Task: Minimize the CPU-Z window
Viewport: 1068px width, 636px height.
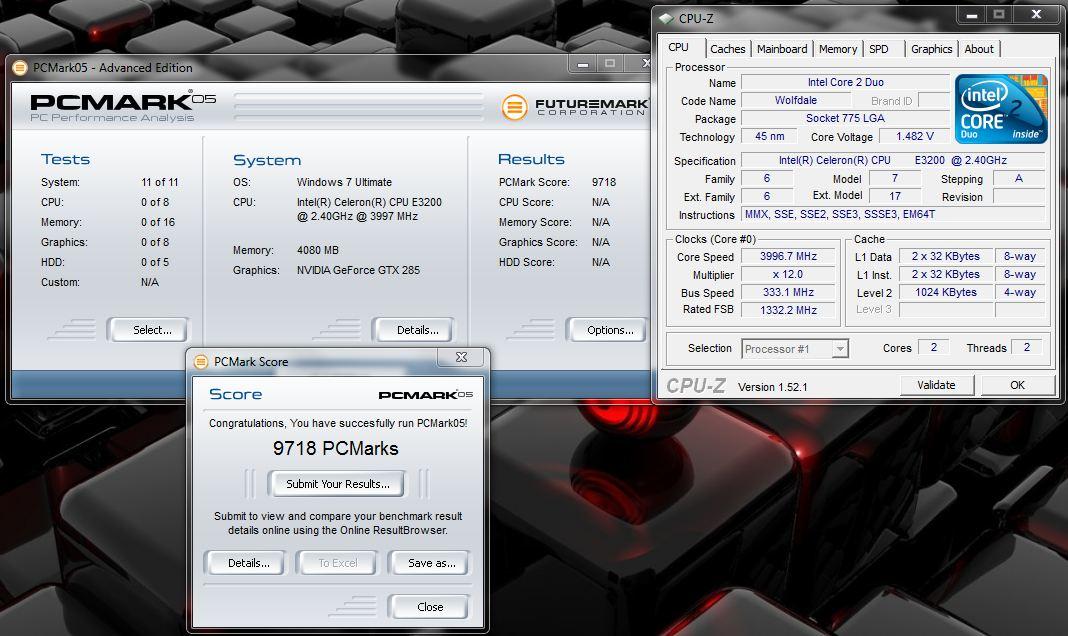Action: pyautogui.click(x=972, y=14)
